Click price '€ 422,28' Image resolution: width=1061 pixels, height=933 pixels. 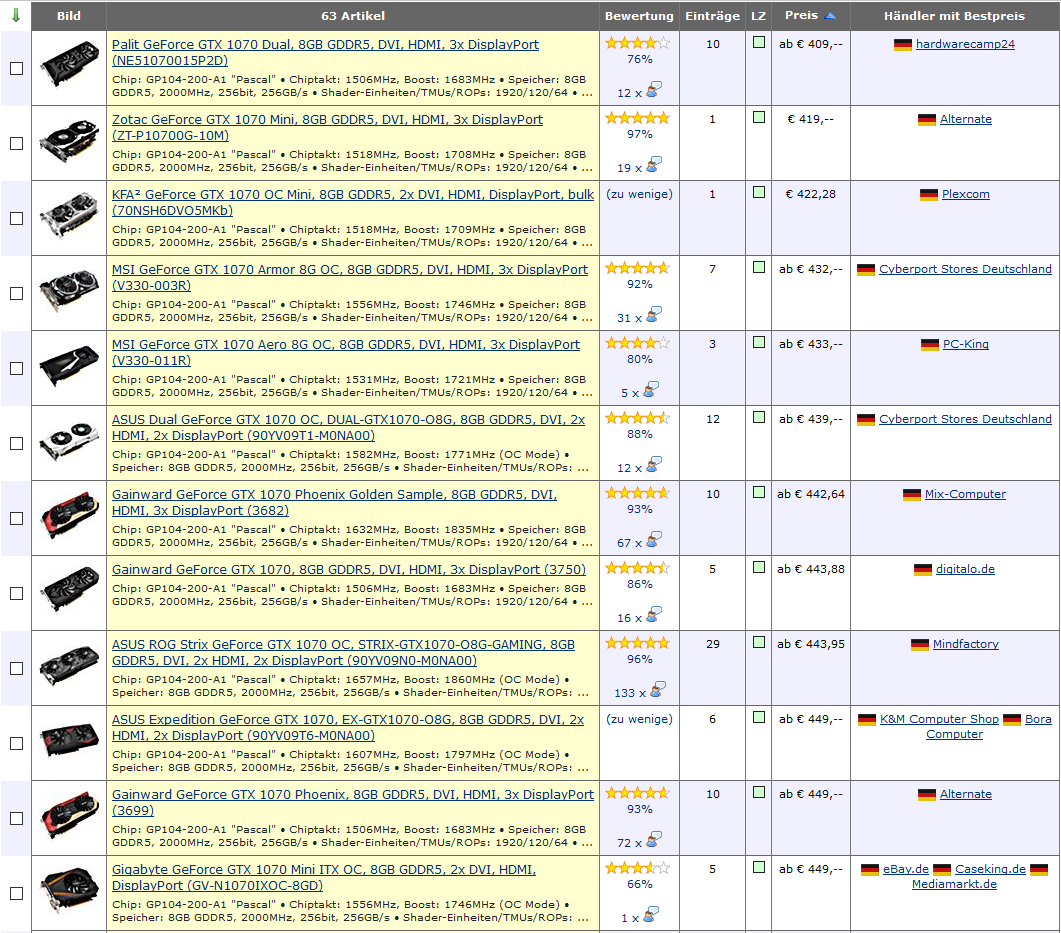click(x=811, y=194)
